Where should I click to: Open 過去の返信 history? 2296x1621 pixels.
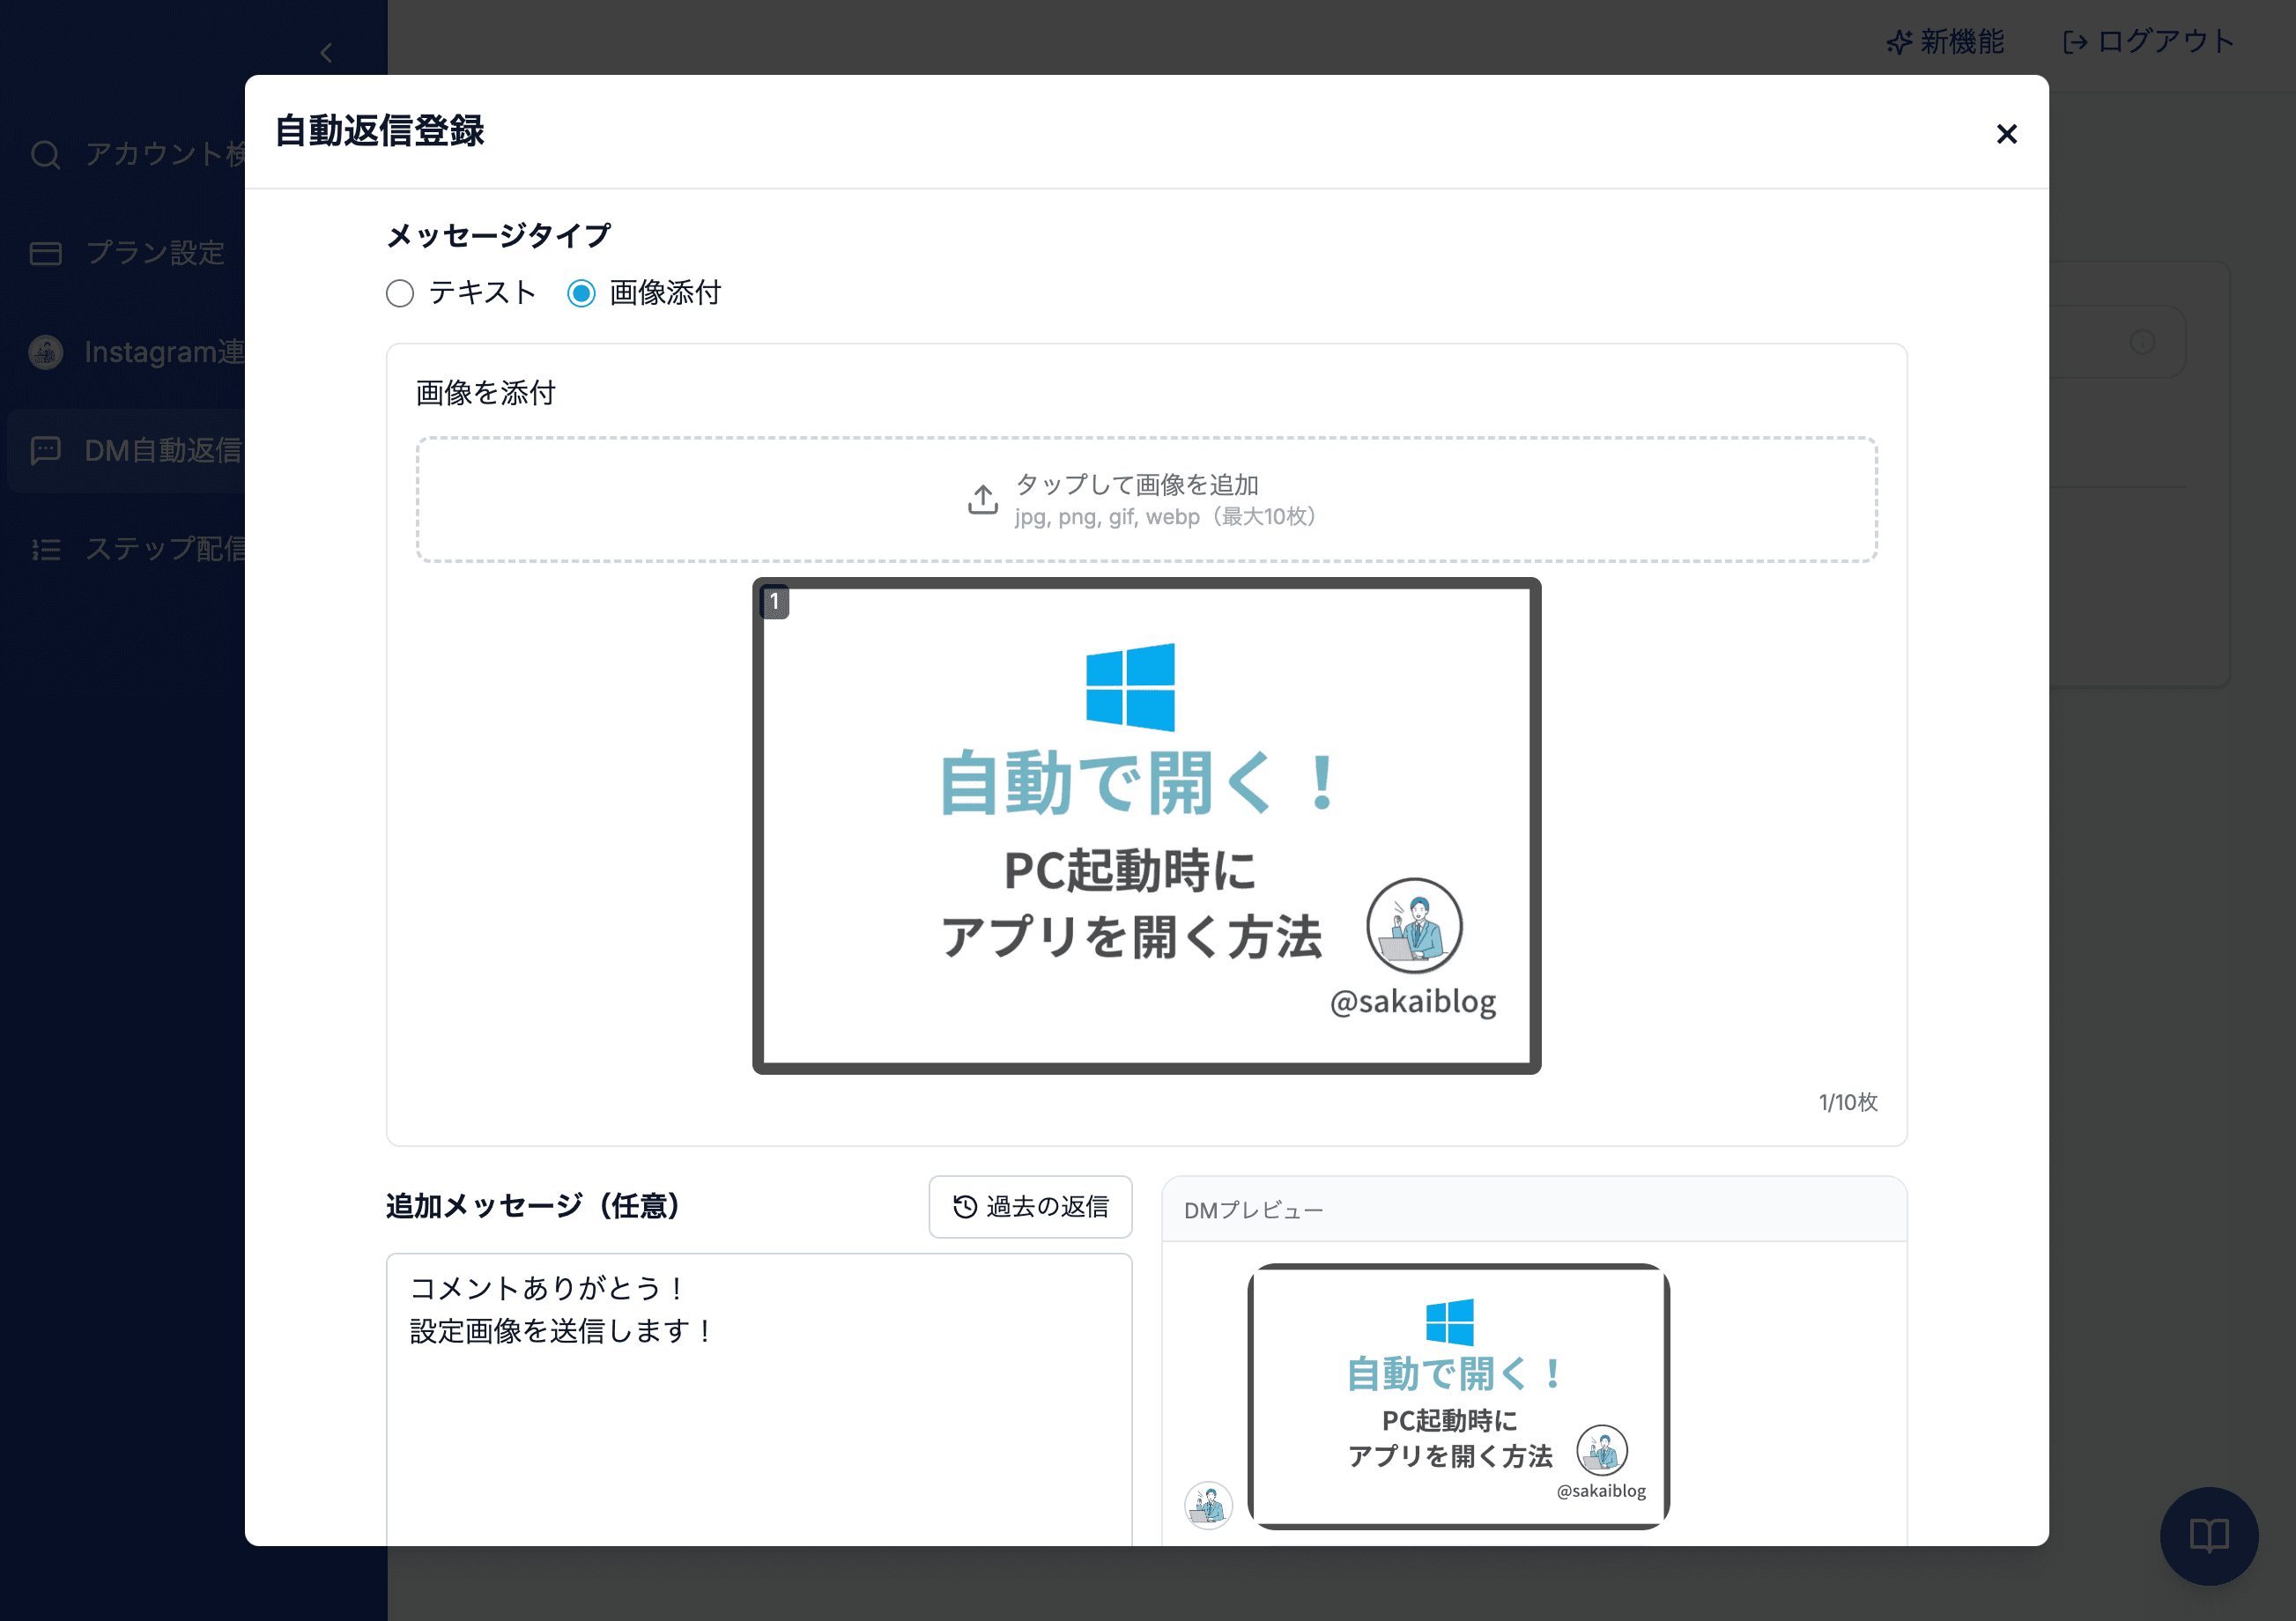point(1030,1206)
